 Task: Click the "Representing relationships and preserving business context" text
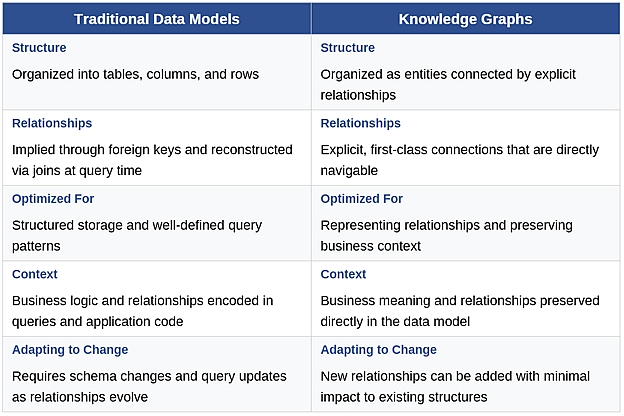[x=446, y=236]
